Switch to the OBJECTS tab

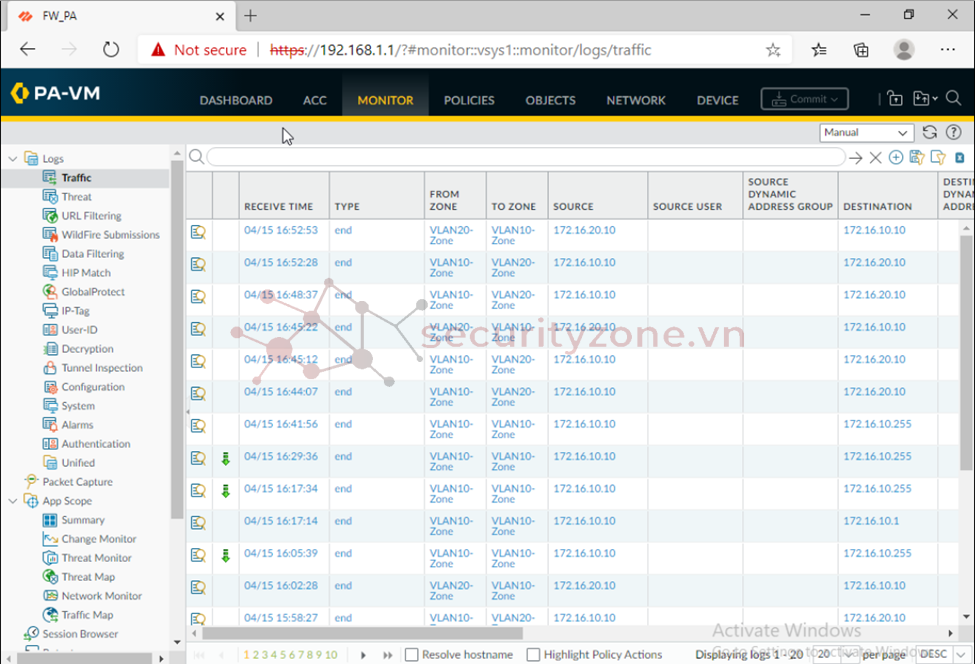pos(550,100)
